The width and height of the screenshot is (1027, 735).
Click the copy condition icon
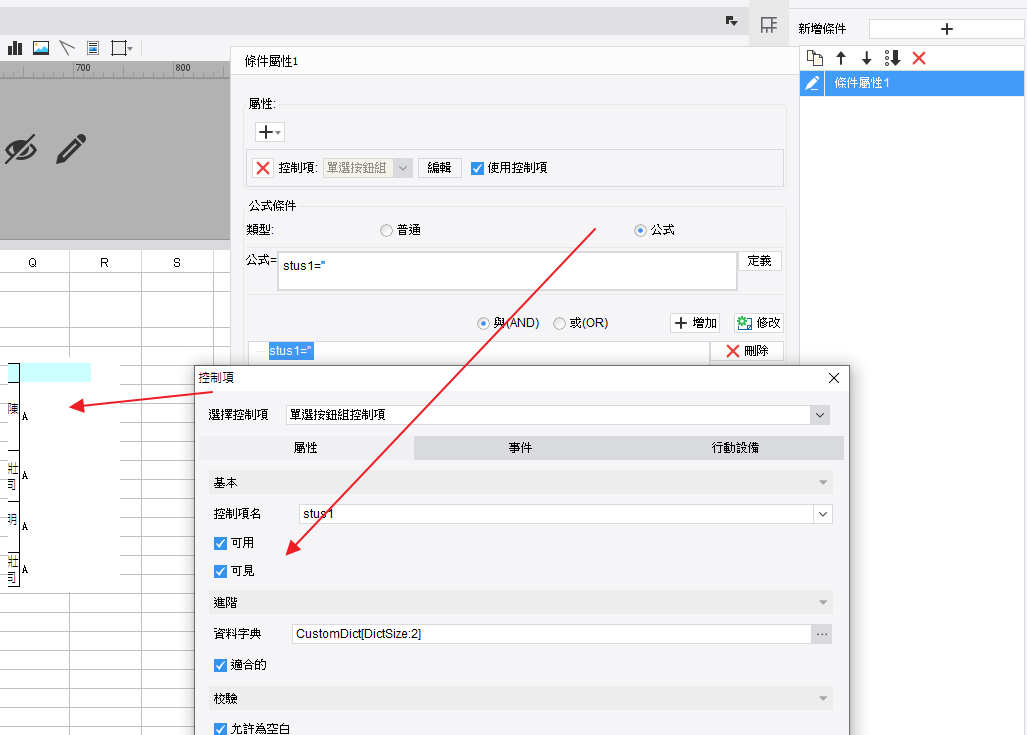(815, 58)
